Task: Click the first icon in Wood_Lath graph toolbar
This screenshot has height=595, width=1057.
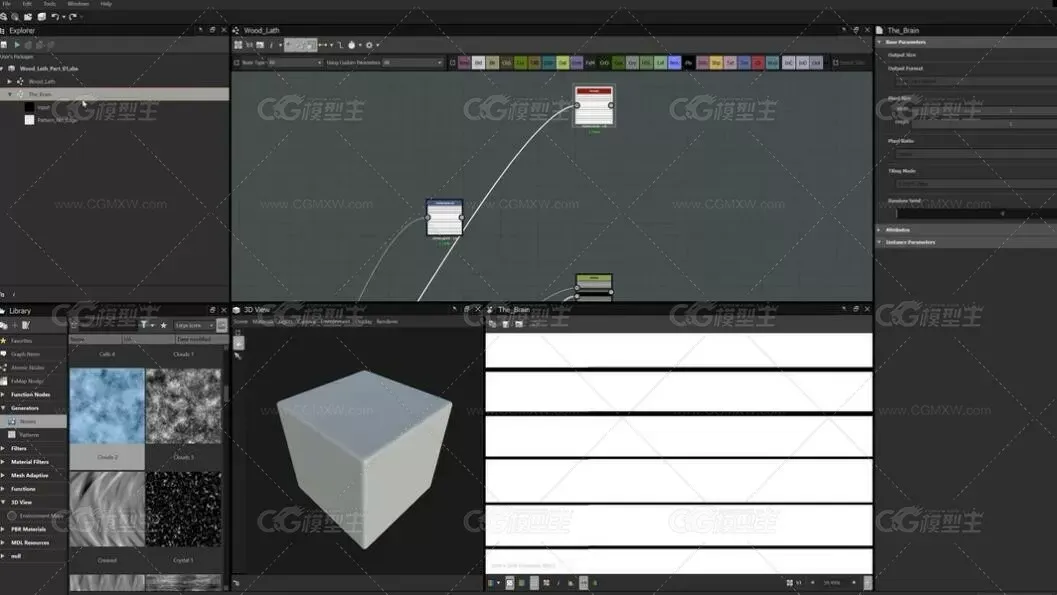Action: (x=238, y=45)
